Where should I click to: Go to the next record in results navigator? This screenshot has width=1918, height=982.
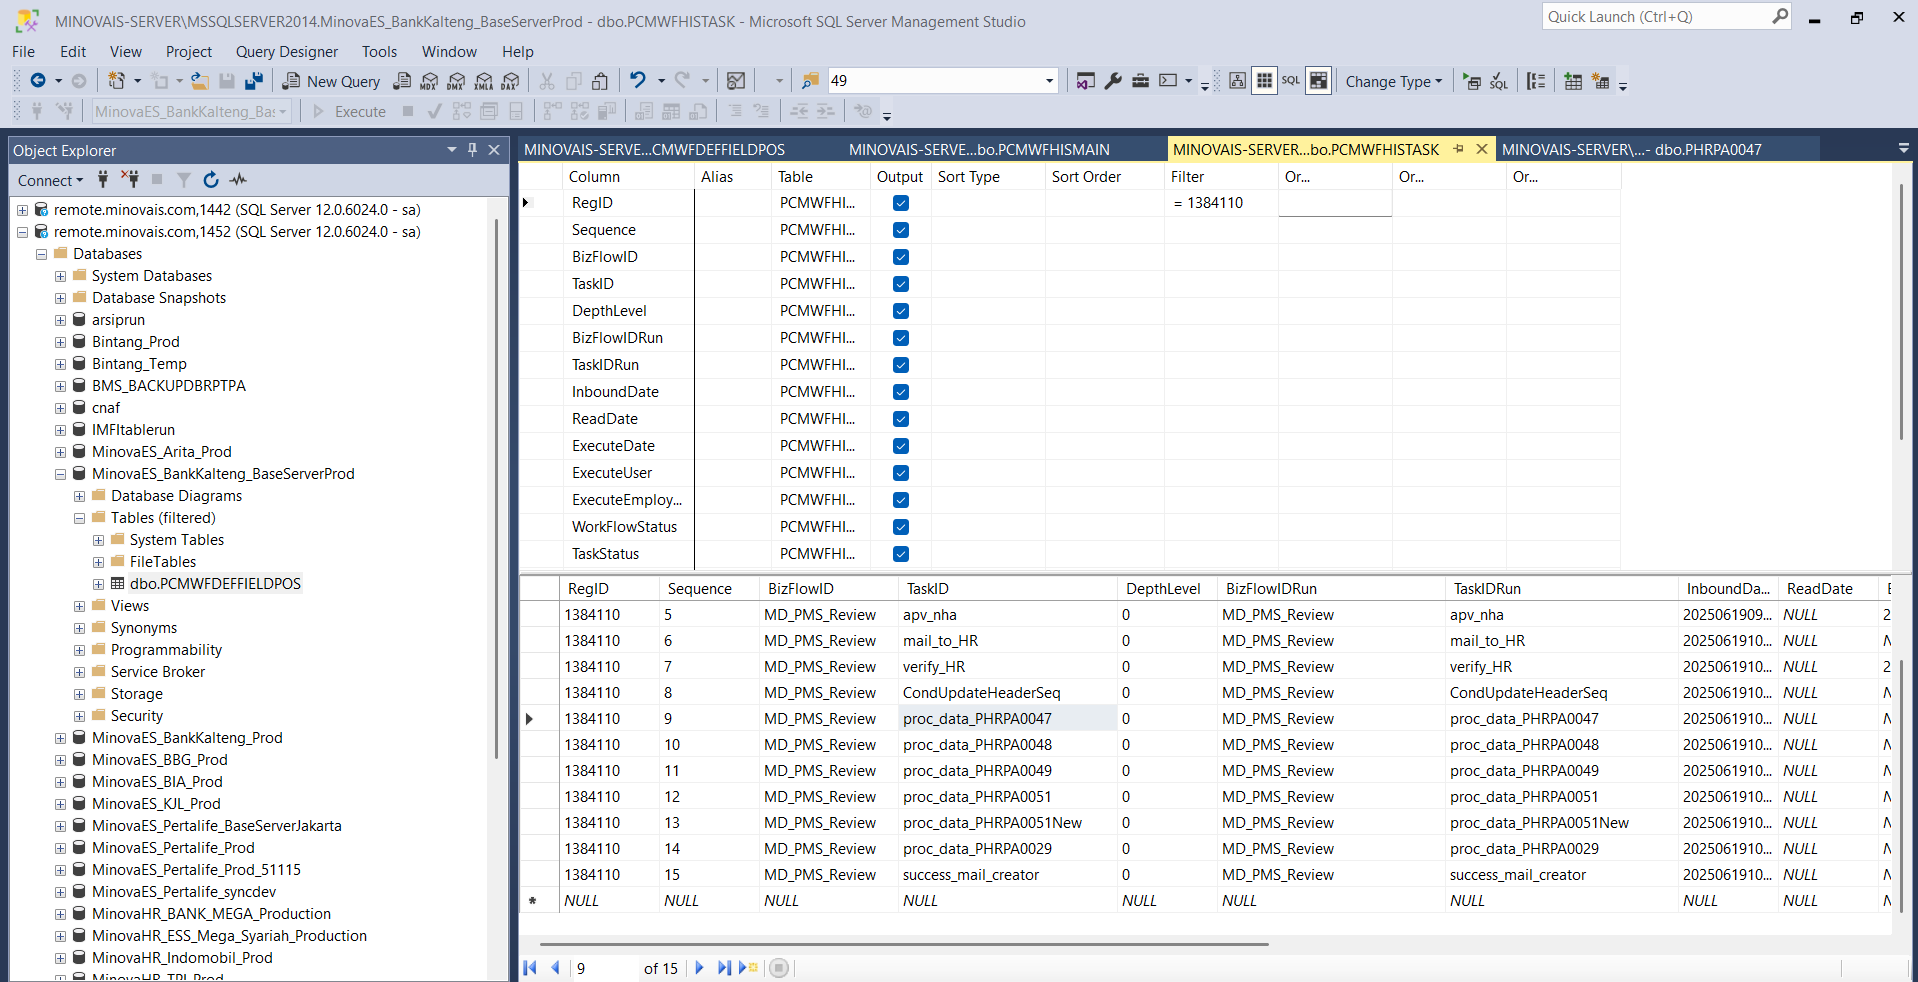[x=699, y=968]
